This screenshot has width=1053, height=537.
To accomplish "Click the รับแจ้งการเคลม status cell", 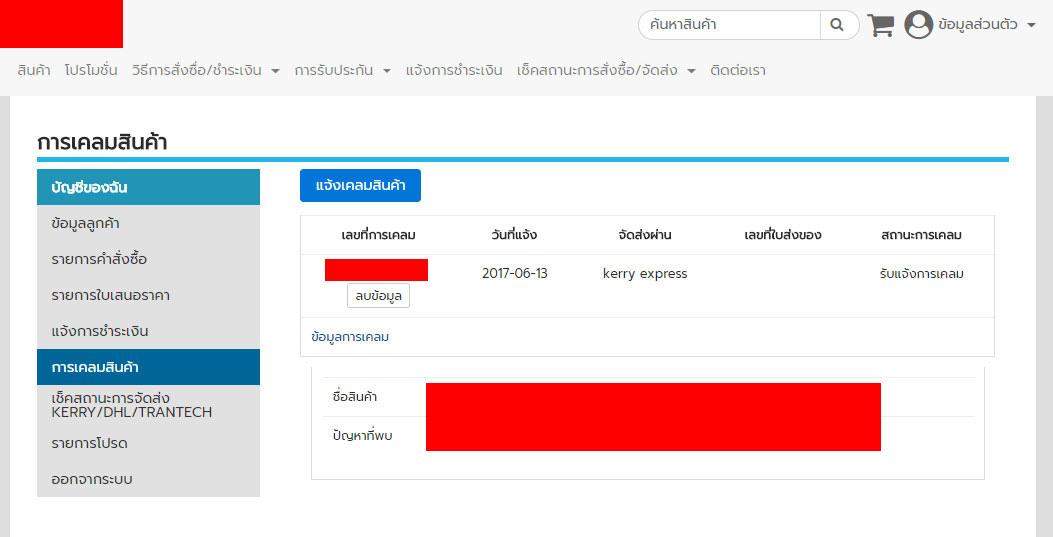I will 921,274.
